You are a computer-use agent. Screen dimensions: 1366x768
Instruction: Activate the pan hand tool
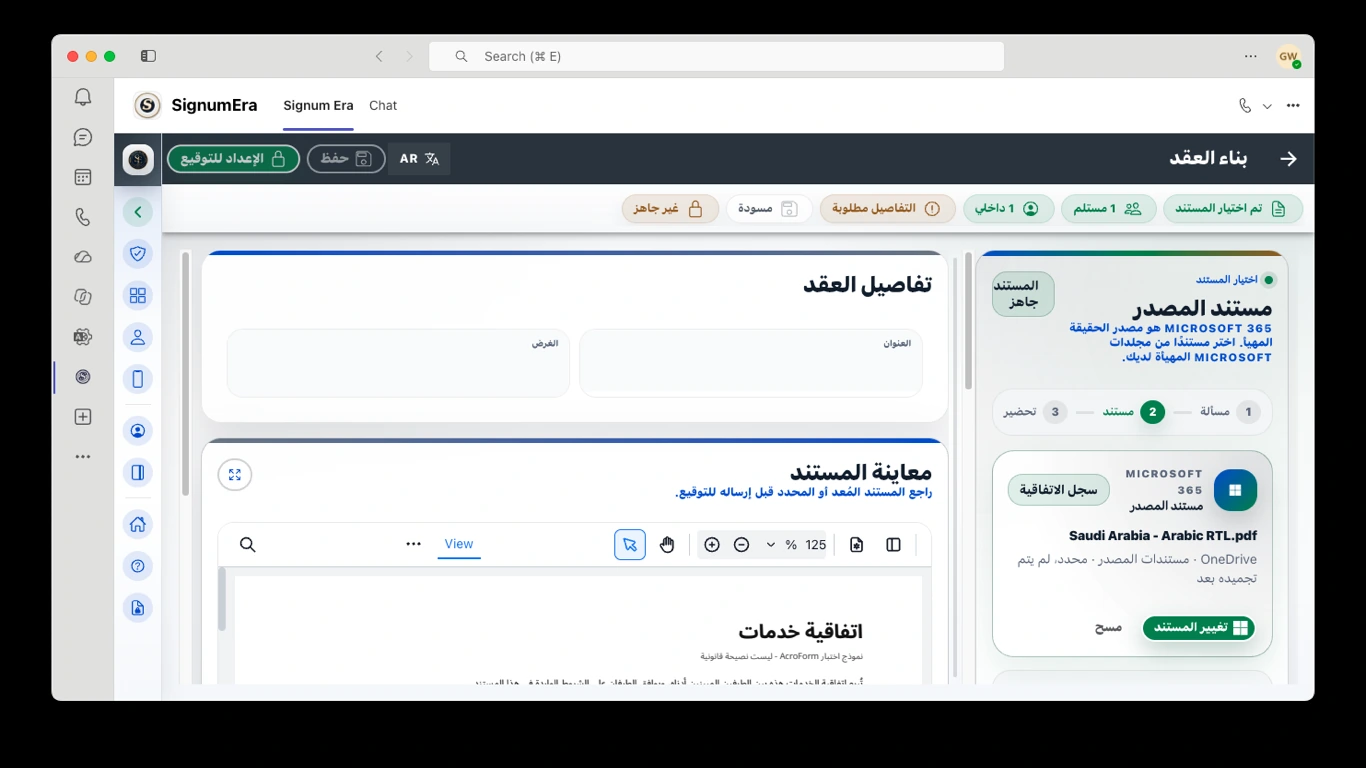(667, 545)
